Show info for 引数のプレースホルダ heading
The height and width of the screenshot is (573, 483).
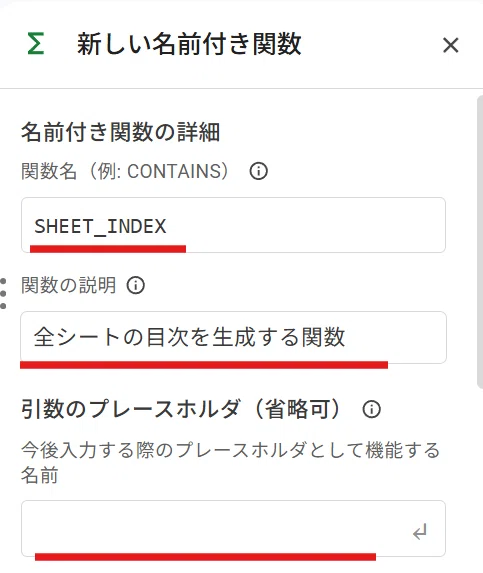[372, 409]
